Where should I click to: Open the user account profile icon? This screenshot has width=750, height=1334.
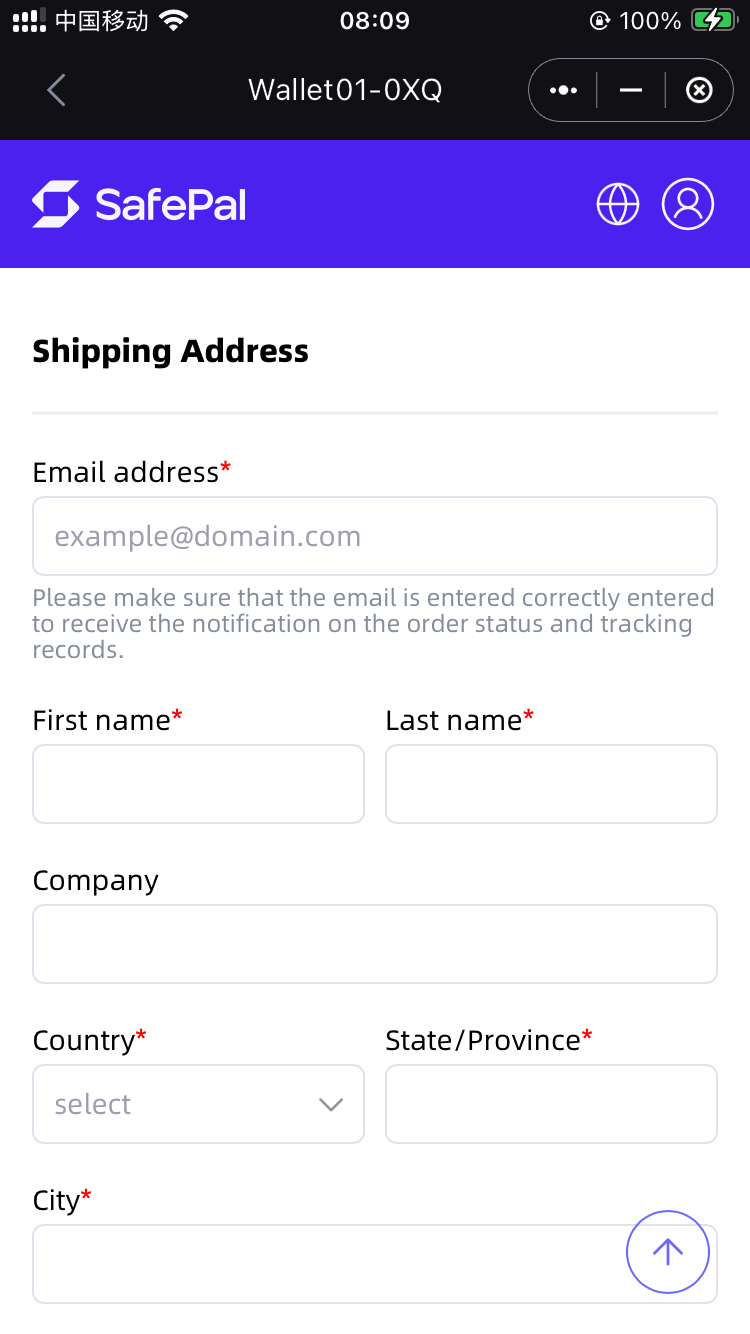(x=688, y=204)
